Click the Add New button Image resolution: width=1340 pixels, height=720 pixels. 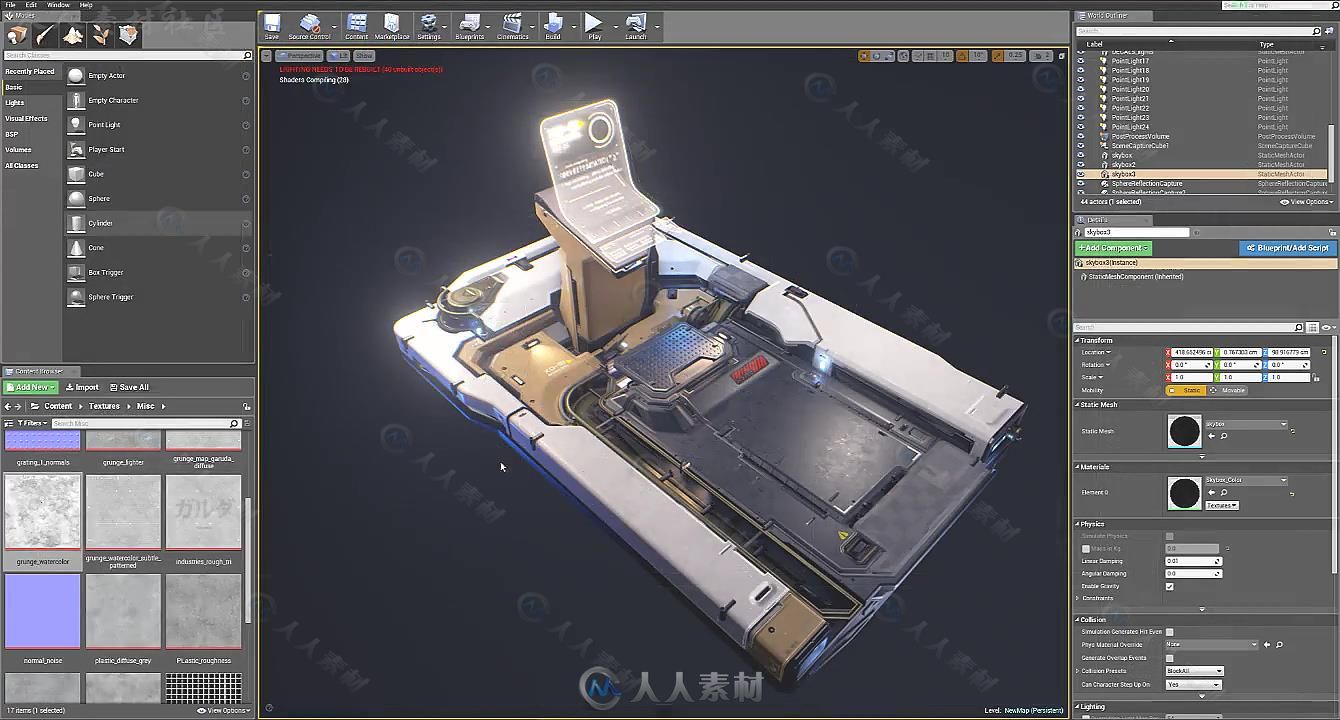30,387
